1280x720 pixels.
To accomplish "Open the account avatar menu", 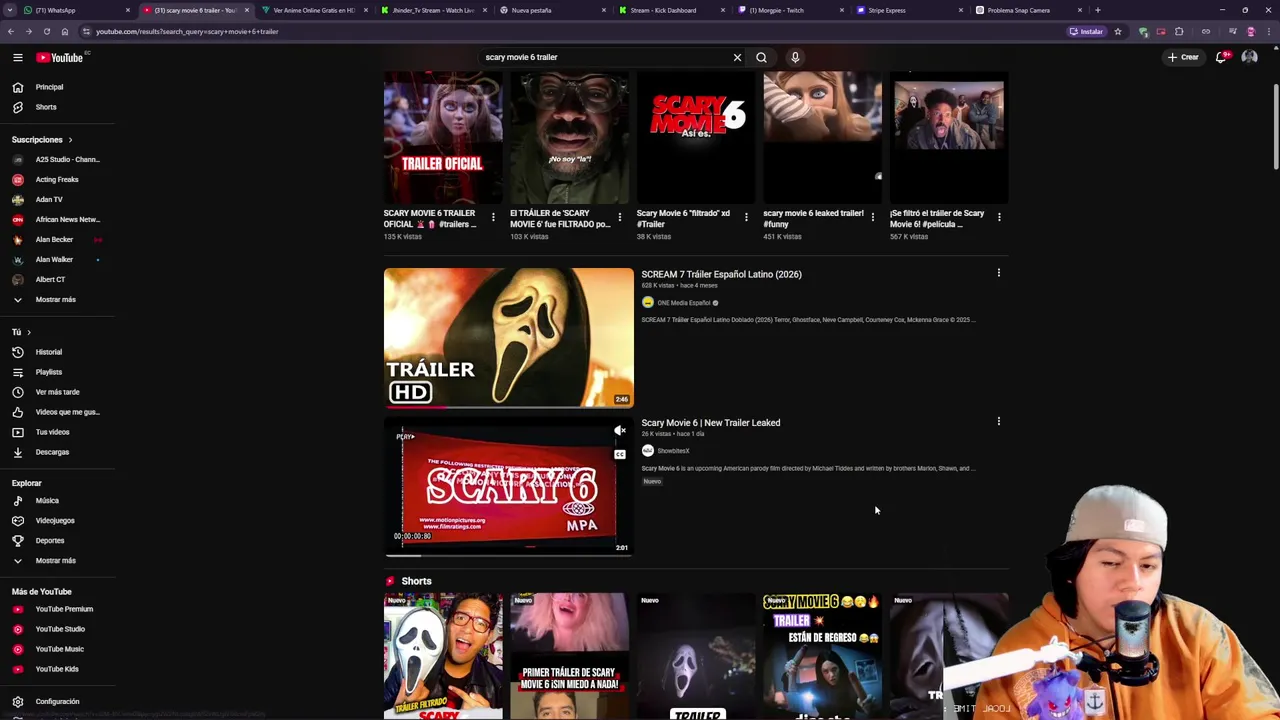I will tap(1249, 57).
